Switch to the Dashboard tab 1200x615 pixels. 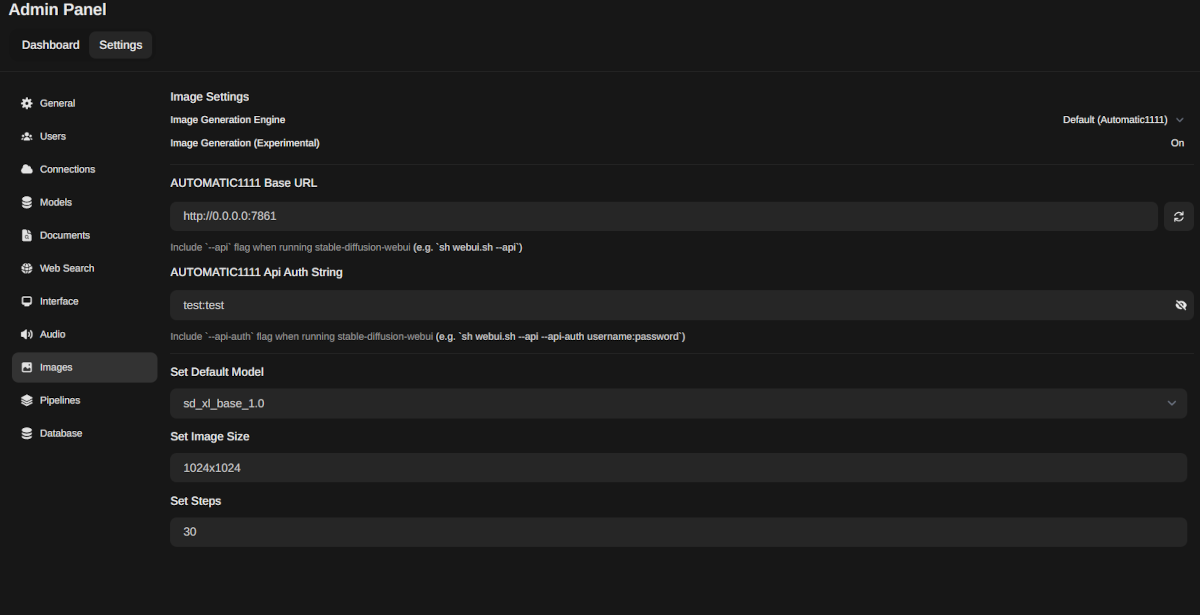click(x=51, y=45)
